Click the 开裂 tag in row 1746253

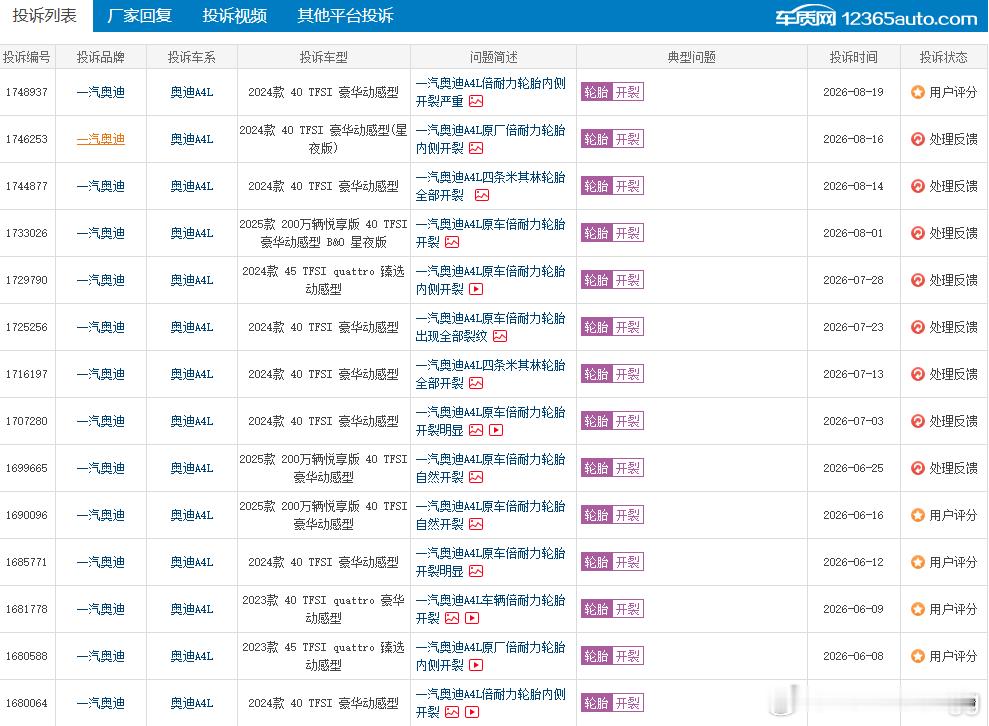(x=628, y=139)
